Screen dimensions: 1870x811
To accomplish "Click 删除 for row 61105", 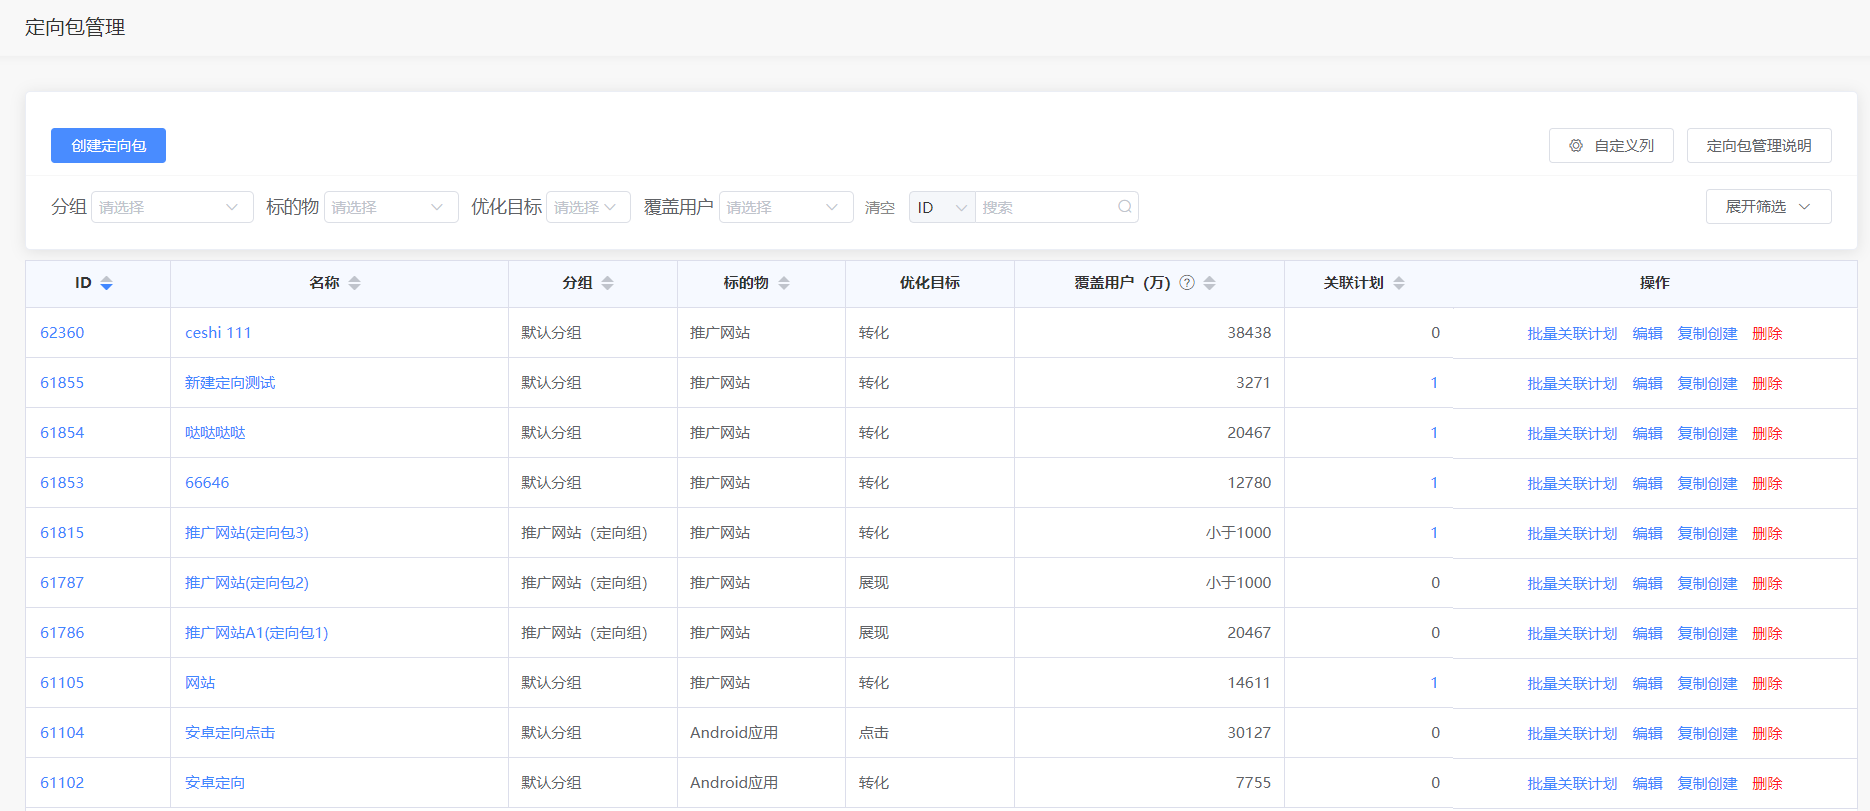I will [x=1767, y=684].
